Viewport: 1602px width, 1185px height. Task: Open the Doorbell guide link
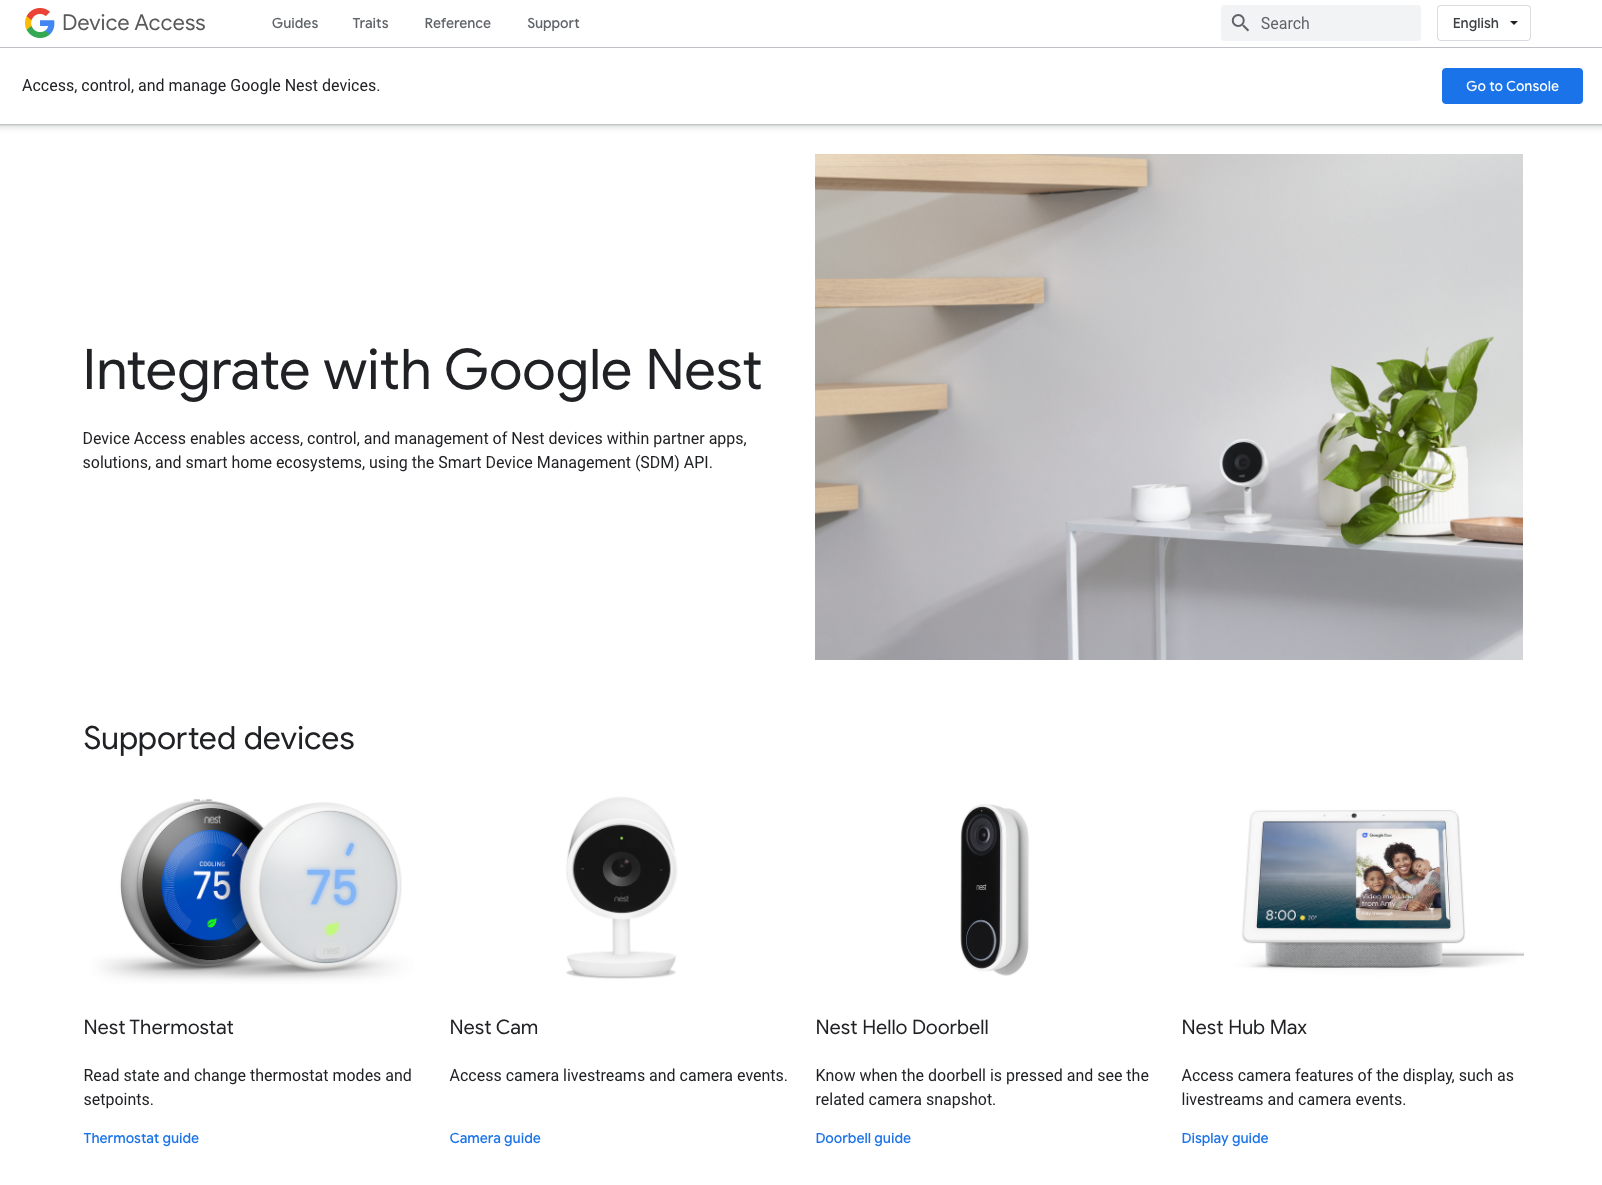point(863,1138)
